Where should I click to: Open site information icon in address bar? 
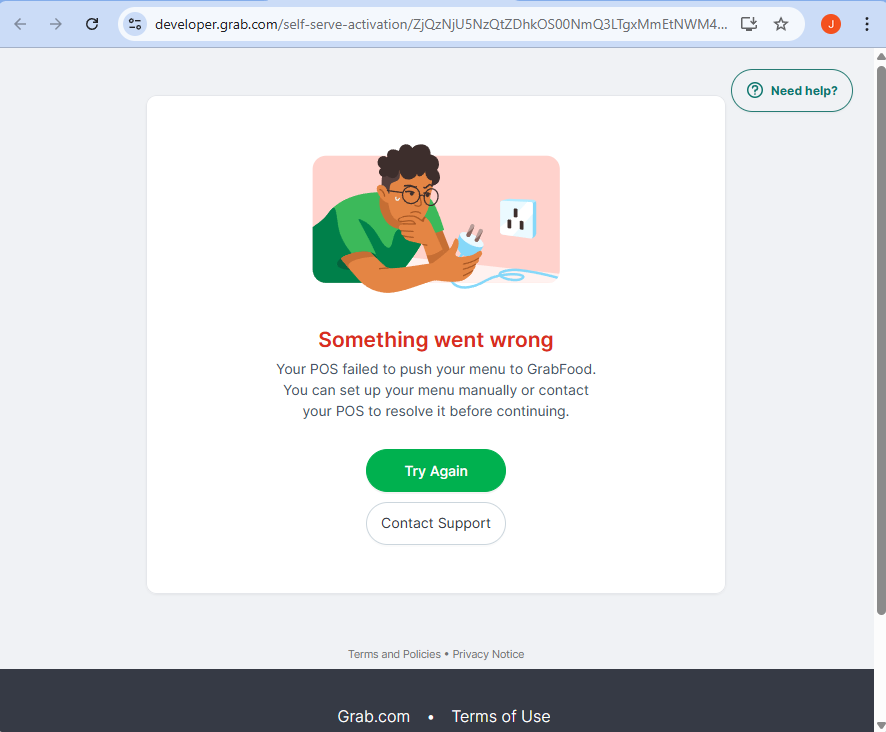click(135, 24)
